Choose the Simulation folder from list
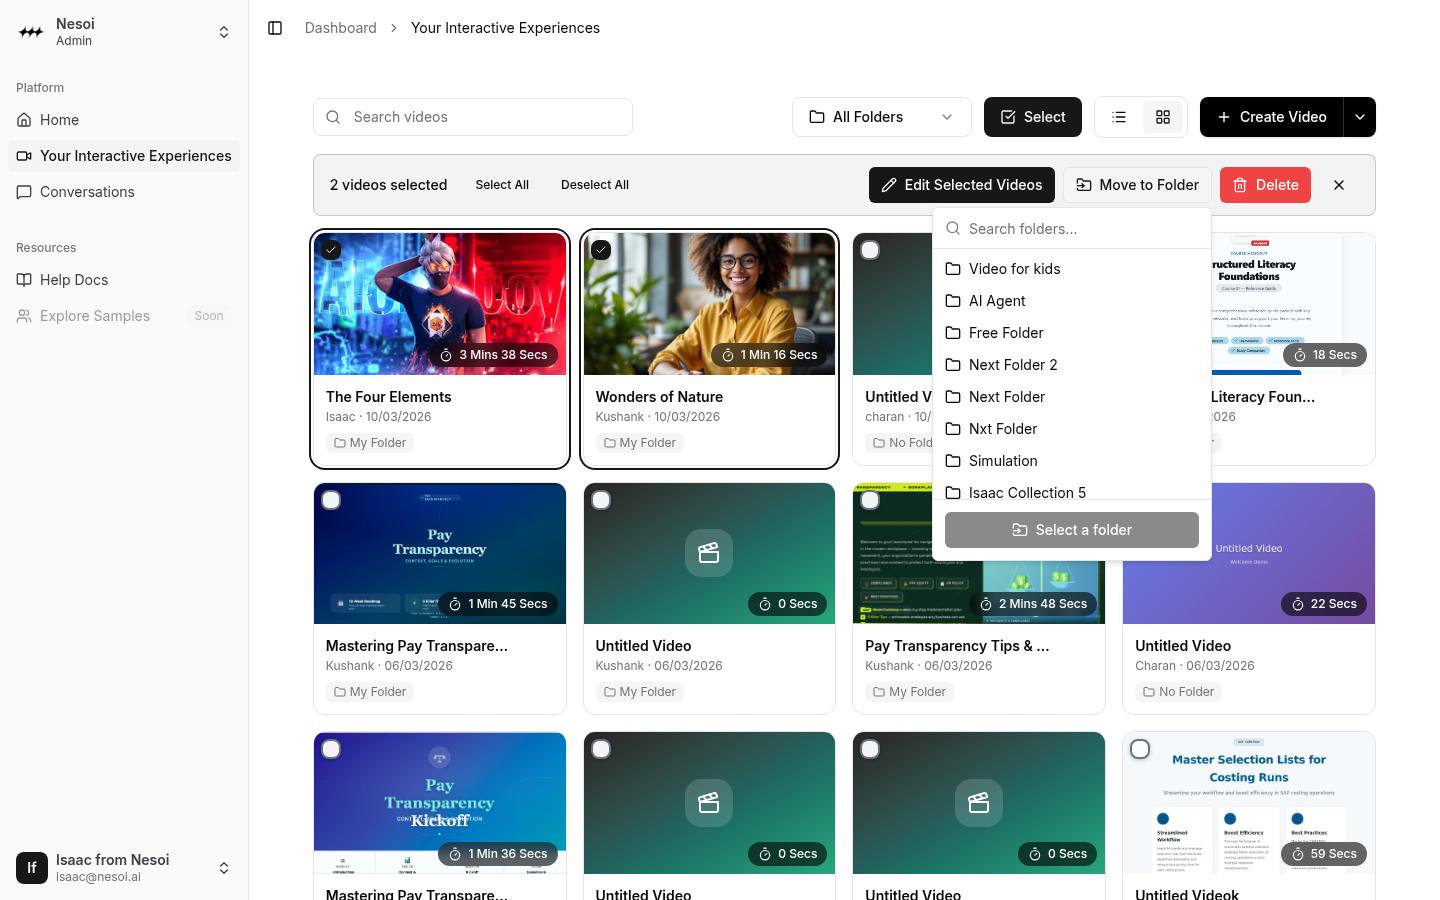The image size is (1440, 900). (1003, 461)
